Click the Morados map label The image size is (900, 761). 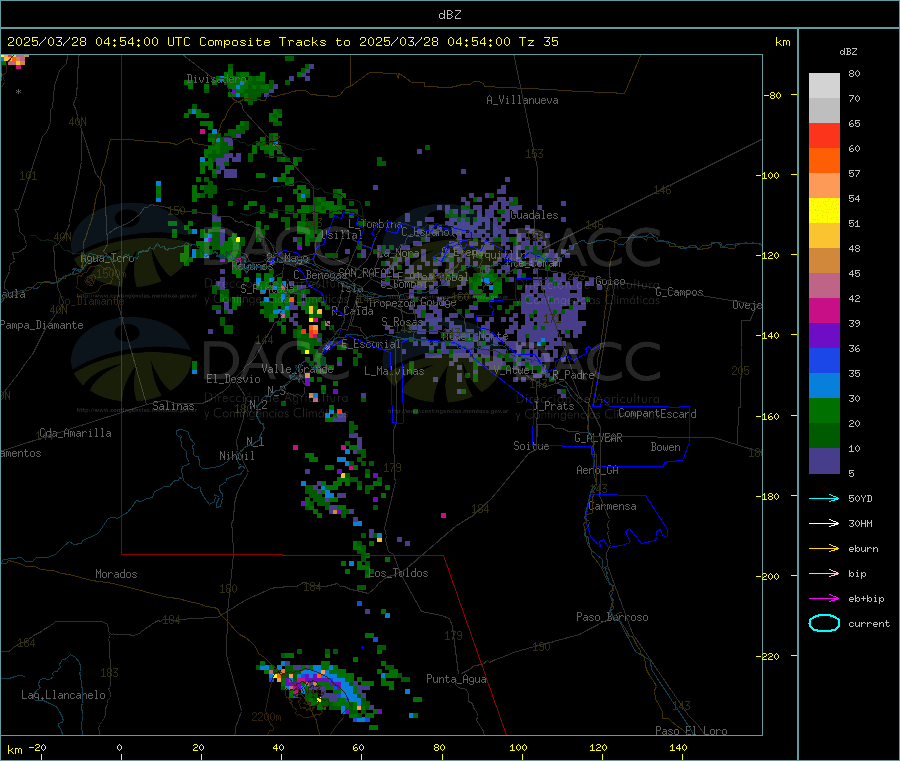coord(116,574)
